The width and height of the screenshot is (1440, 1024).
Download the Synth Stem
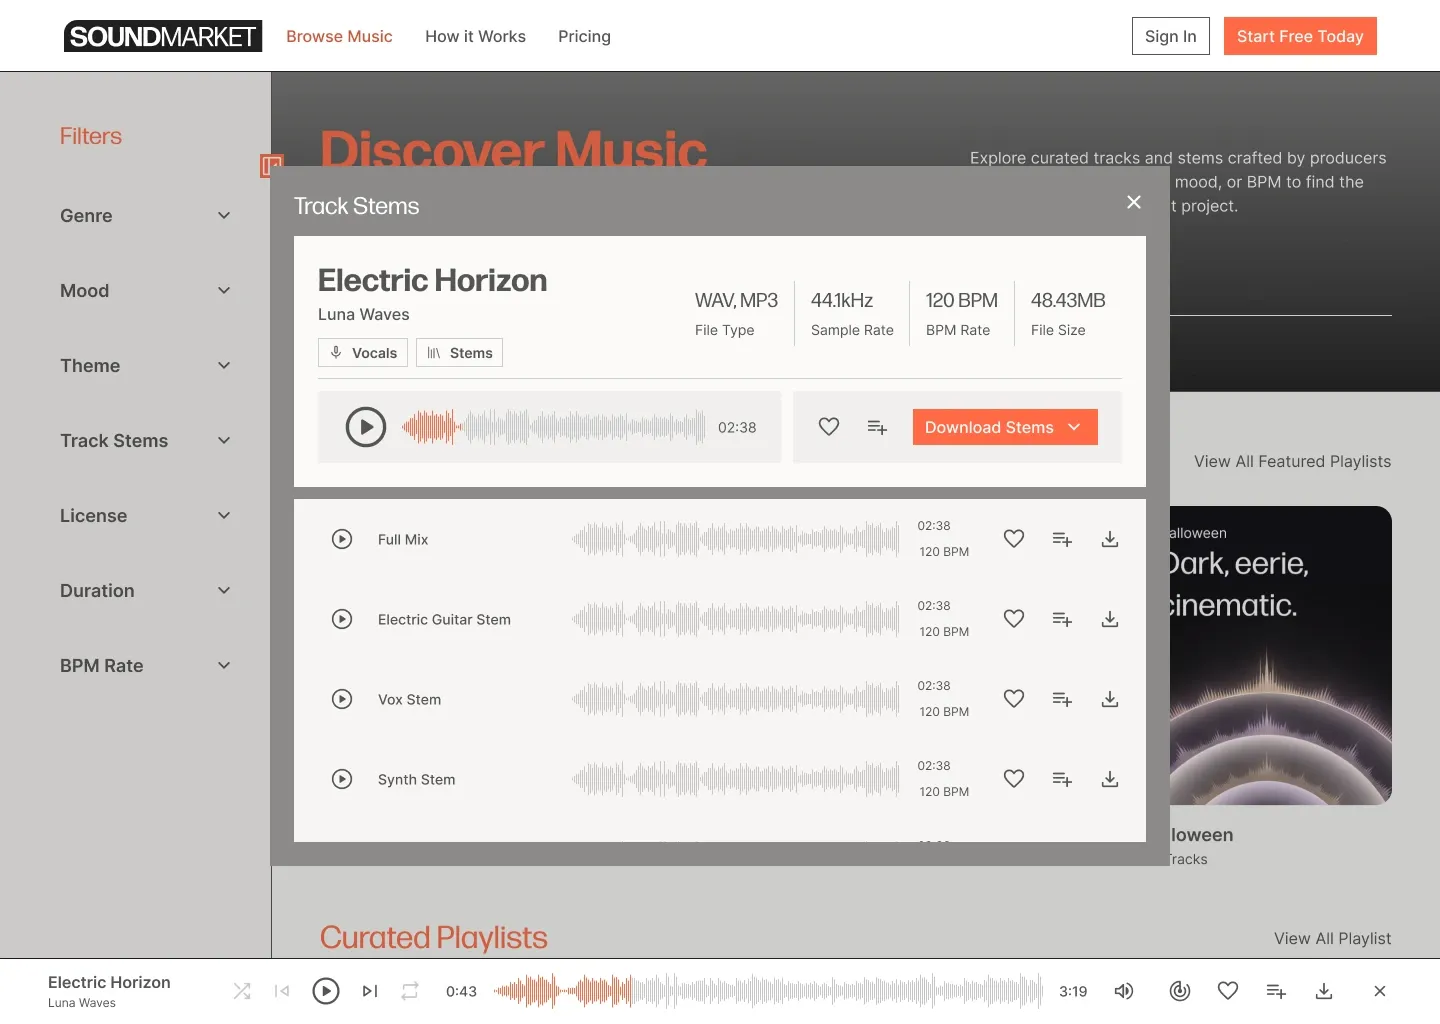coord(1110,779)
